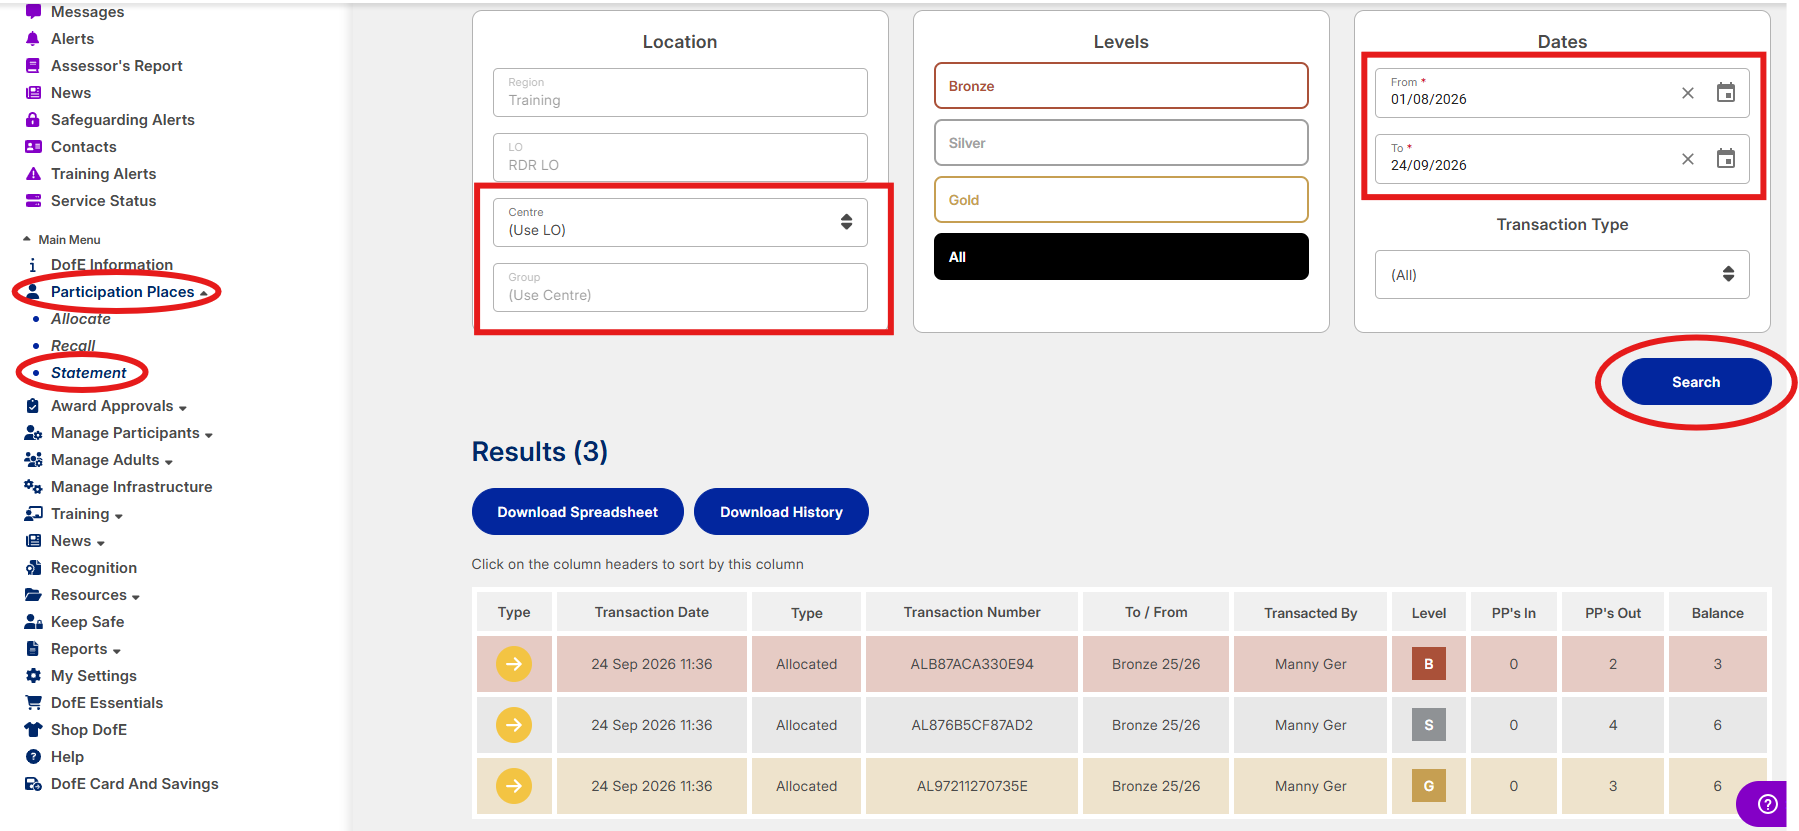Screen dimensions: 1799x831
Task: Sort by the Balance column header
Action: 1718,613
